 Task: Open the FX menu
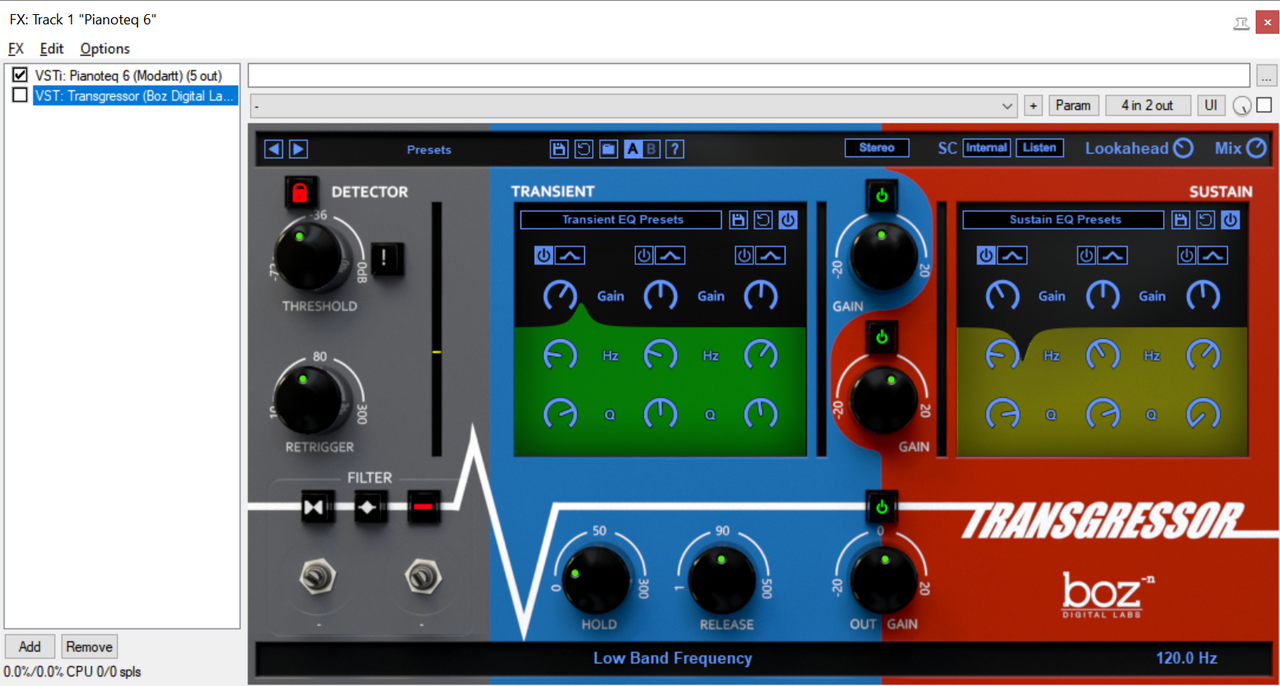pyautogui.click(x=16, y=48)
